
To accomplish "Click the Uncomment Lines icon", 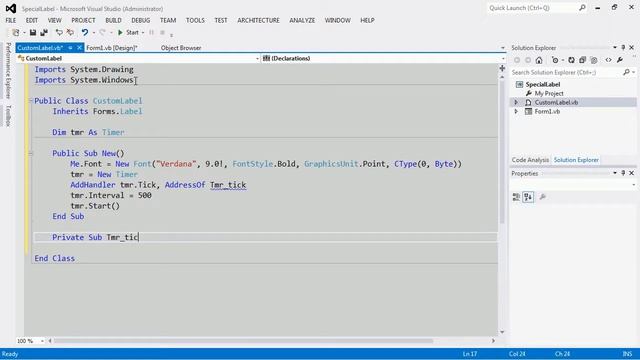I will (70, 32).
